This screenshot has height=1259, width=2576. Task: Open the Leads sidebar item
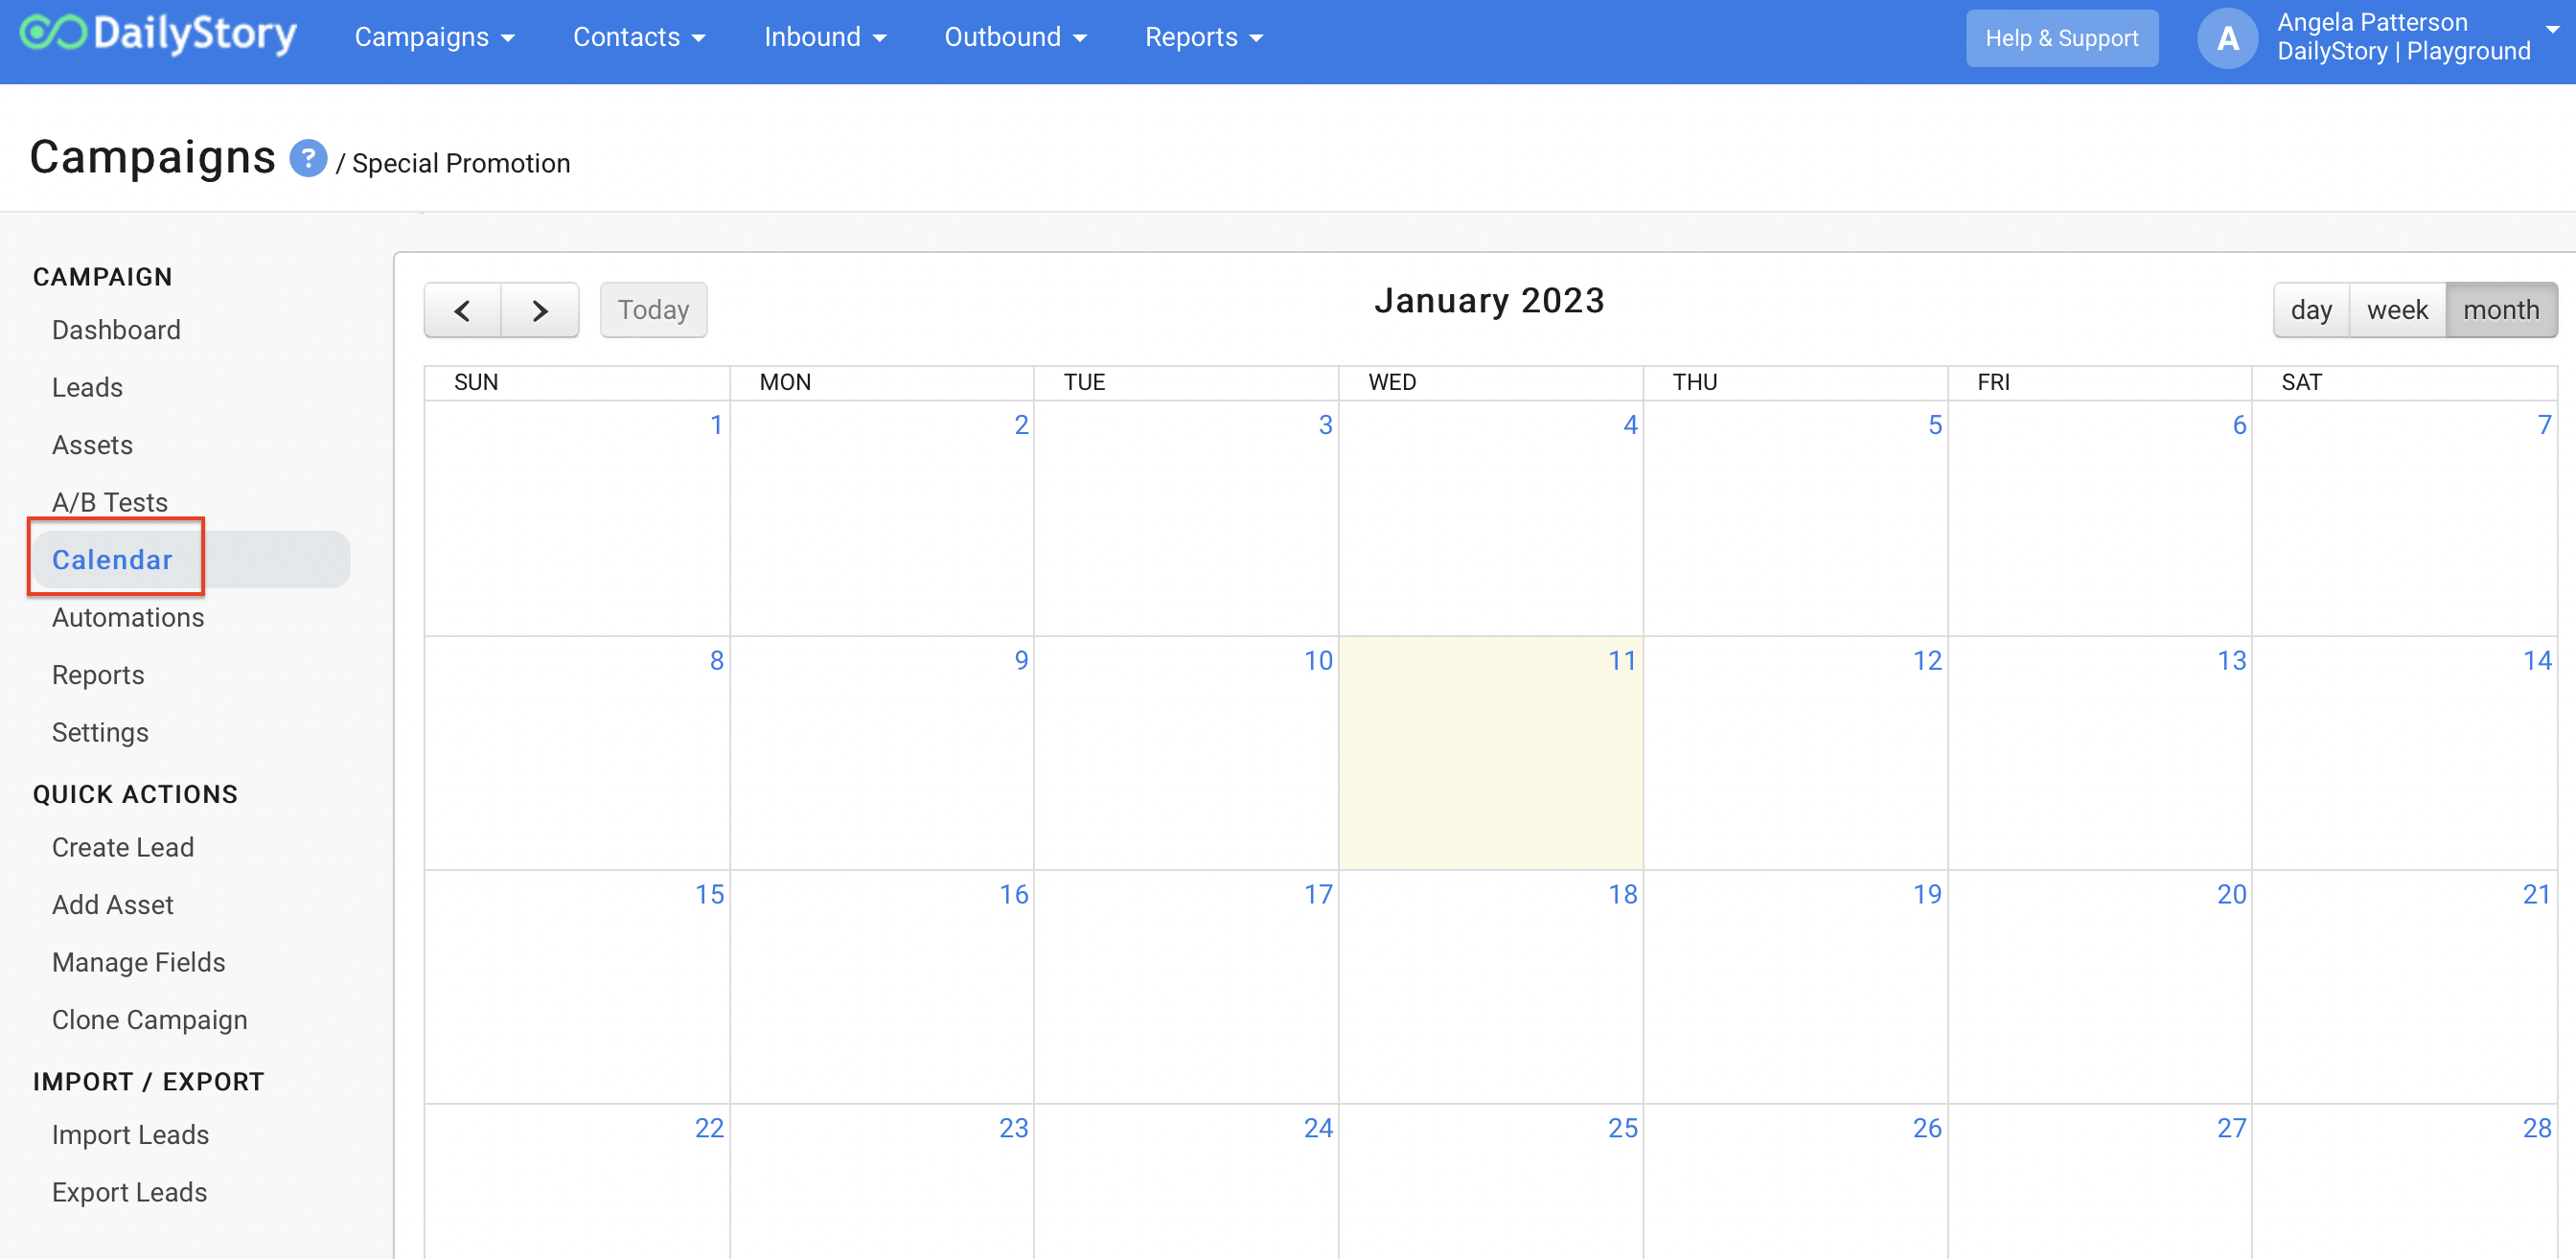pyautogui.click(x=87, y=387)
